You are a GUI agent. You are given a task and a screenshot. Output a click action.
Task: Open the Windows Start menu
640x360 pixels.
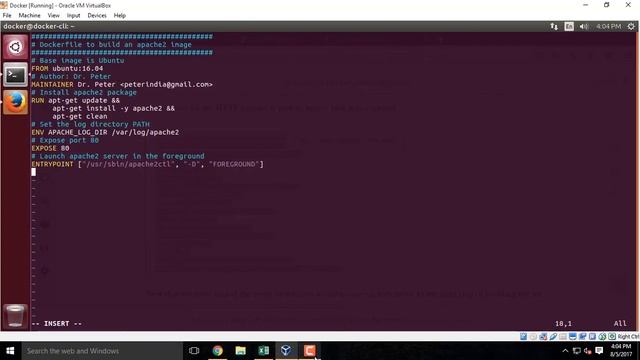coord(10,351)
